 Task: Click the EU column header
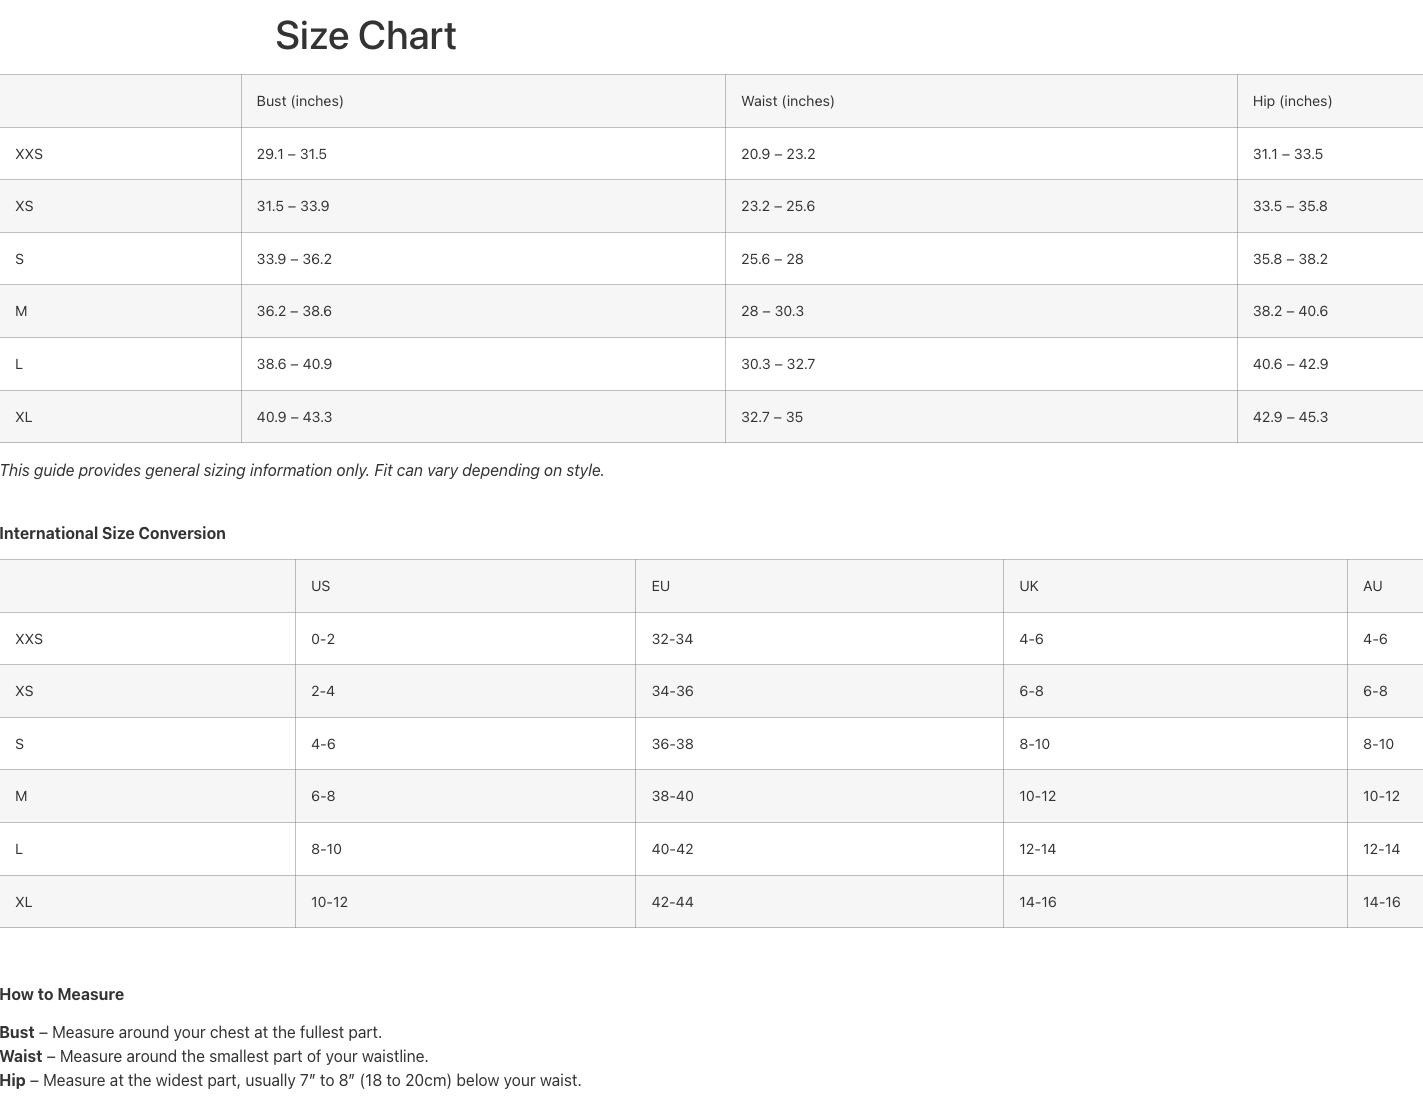(x=660, y=586)
